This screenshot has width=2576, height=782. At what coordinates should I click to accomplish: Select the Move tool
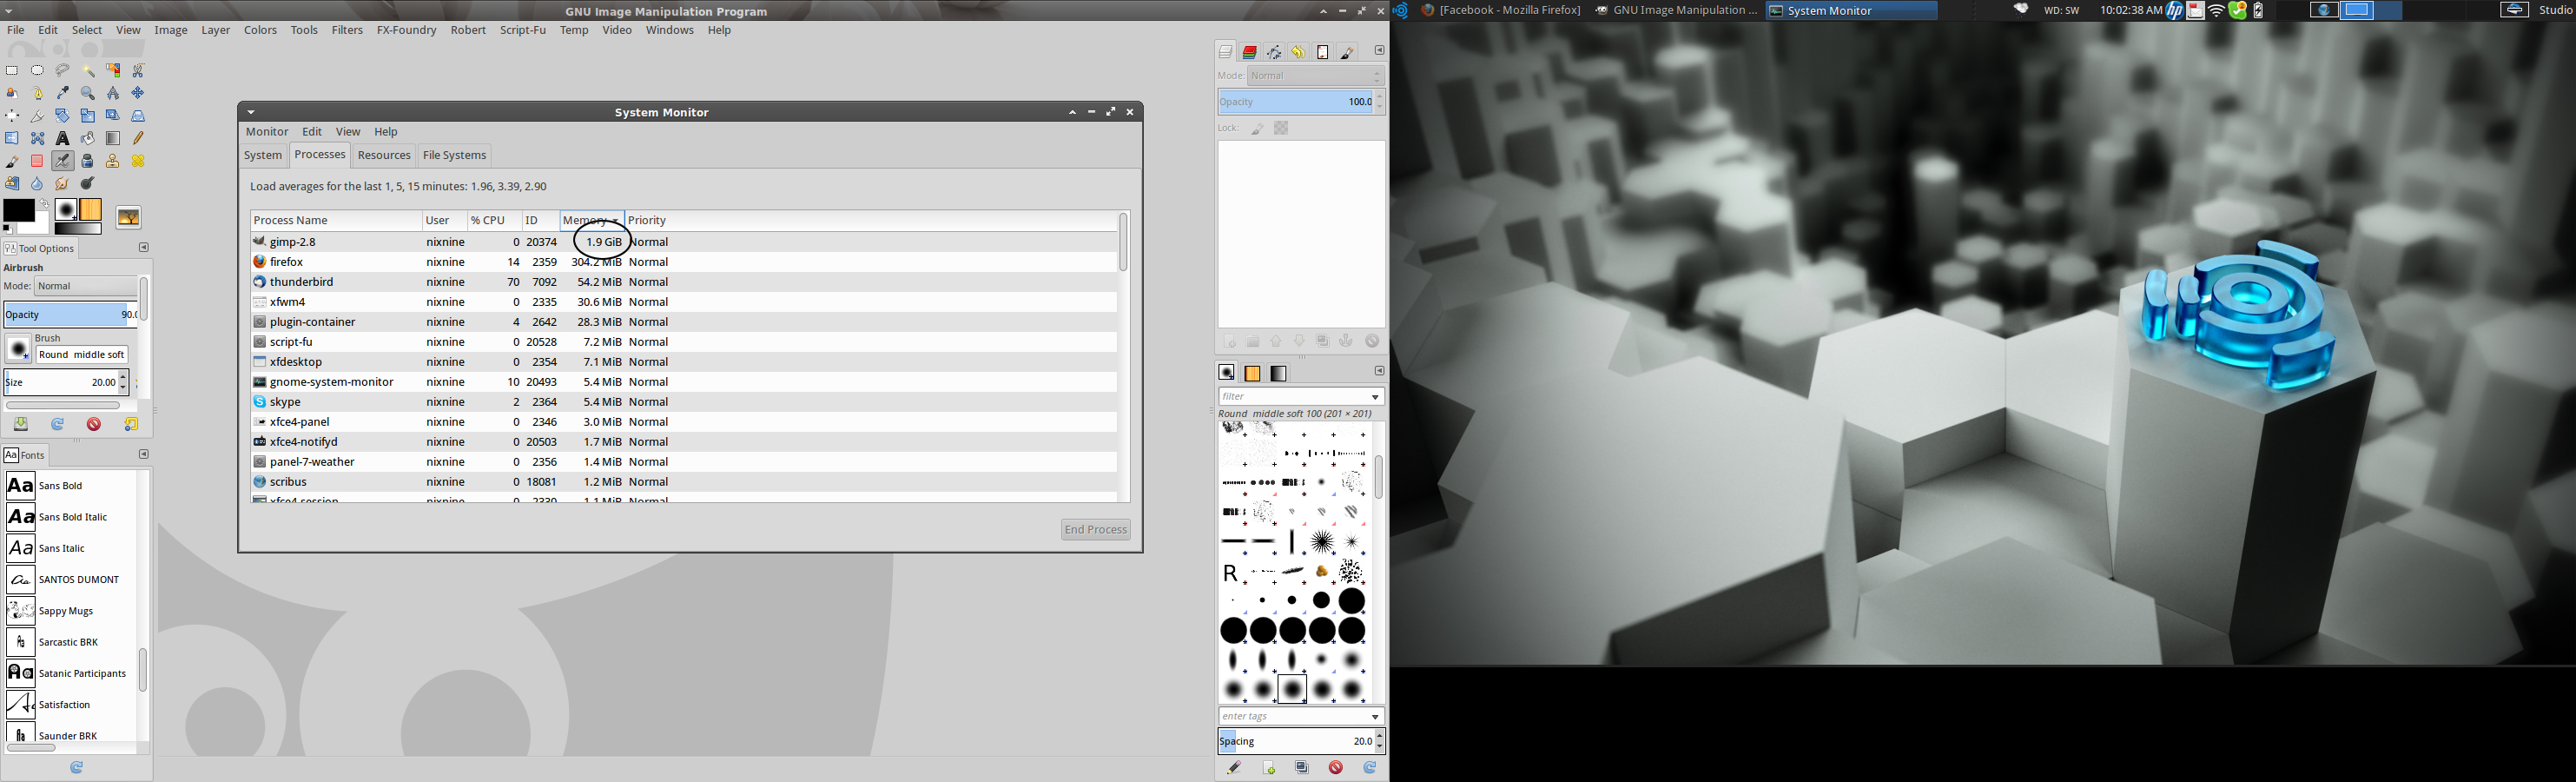[138, 93]
